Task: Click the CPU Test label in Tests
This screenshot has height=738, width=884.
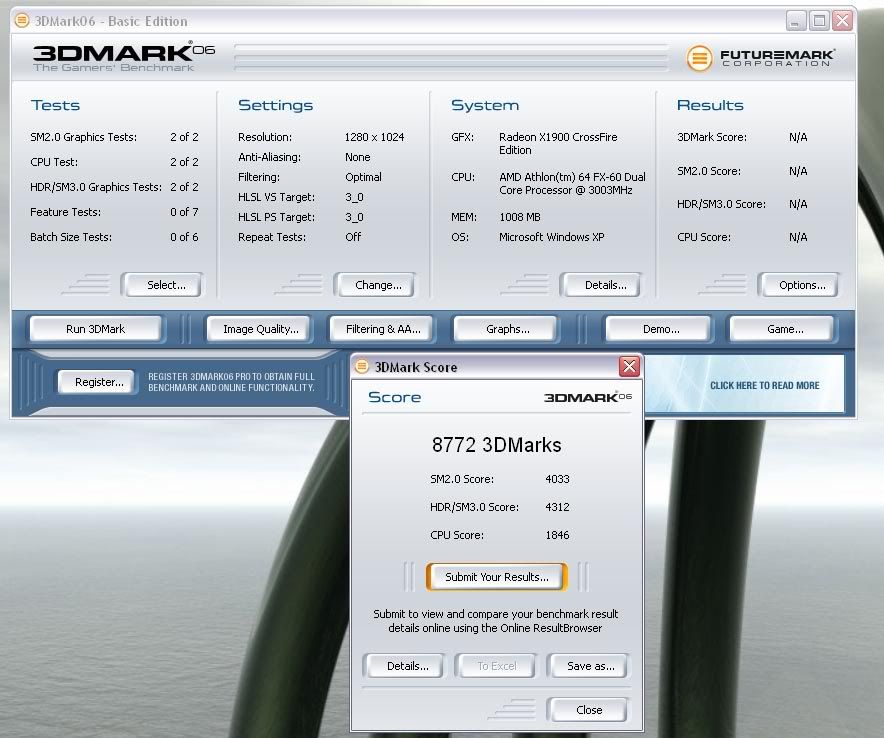Action: tap(54, 162)
